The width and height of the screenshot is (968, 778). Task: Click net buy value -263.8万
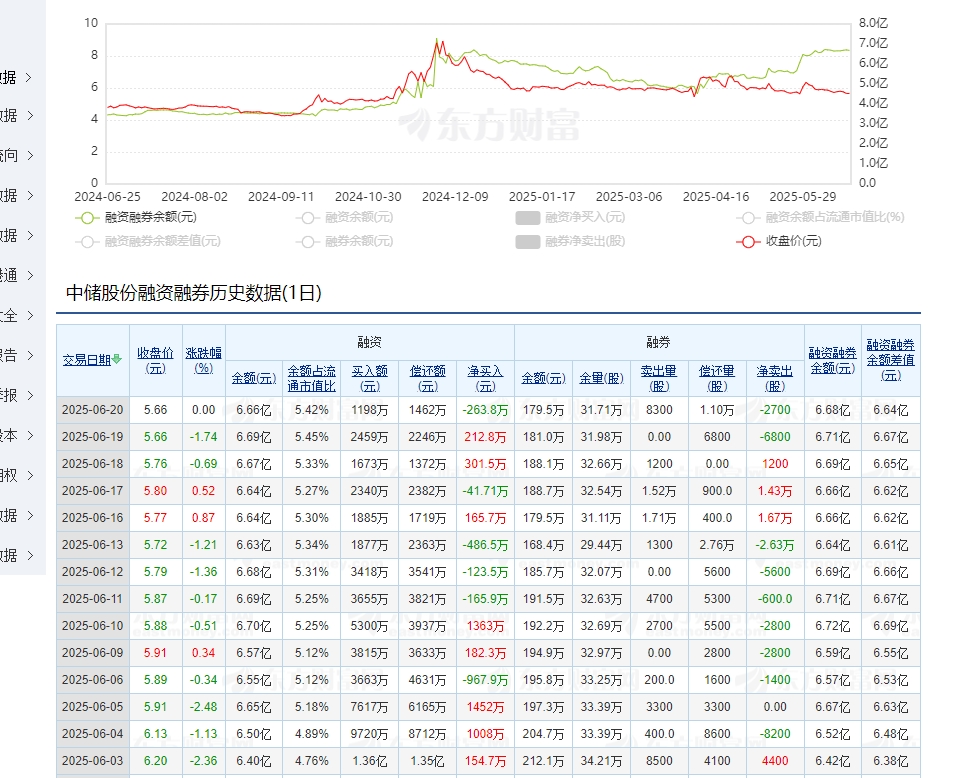[485, 410]
